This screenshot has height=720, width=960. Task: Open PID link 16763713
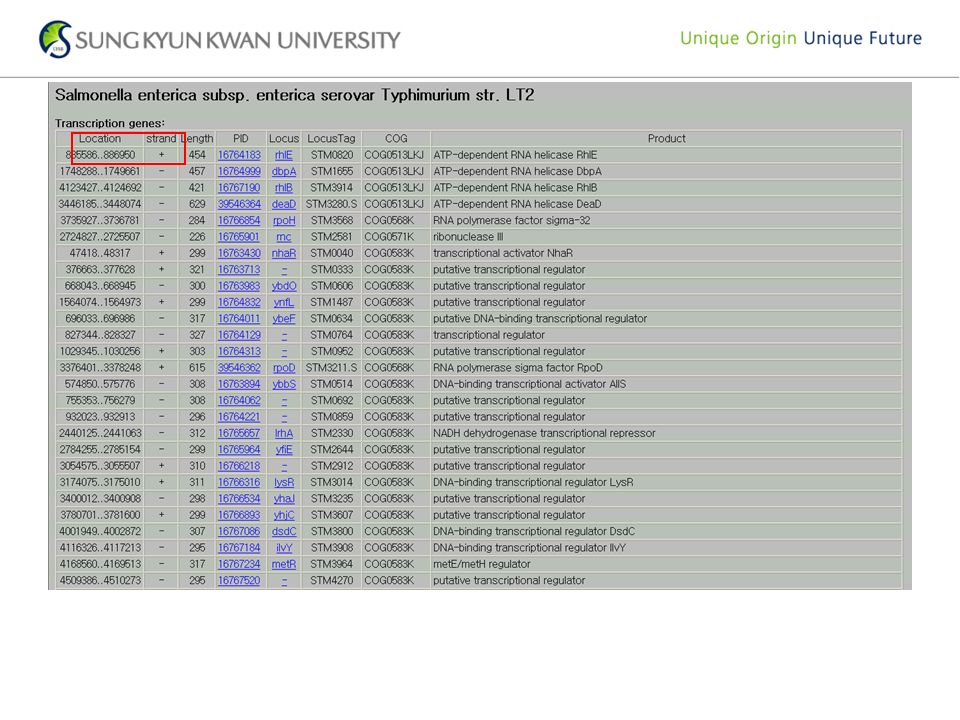tap(239, 270)
